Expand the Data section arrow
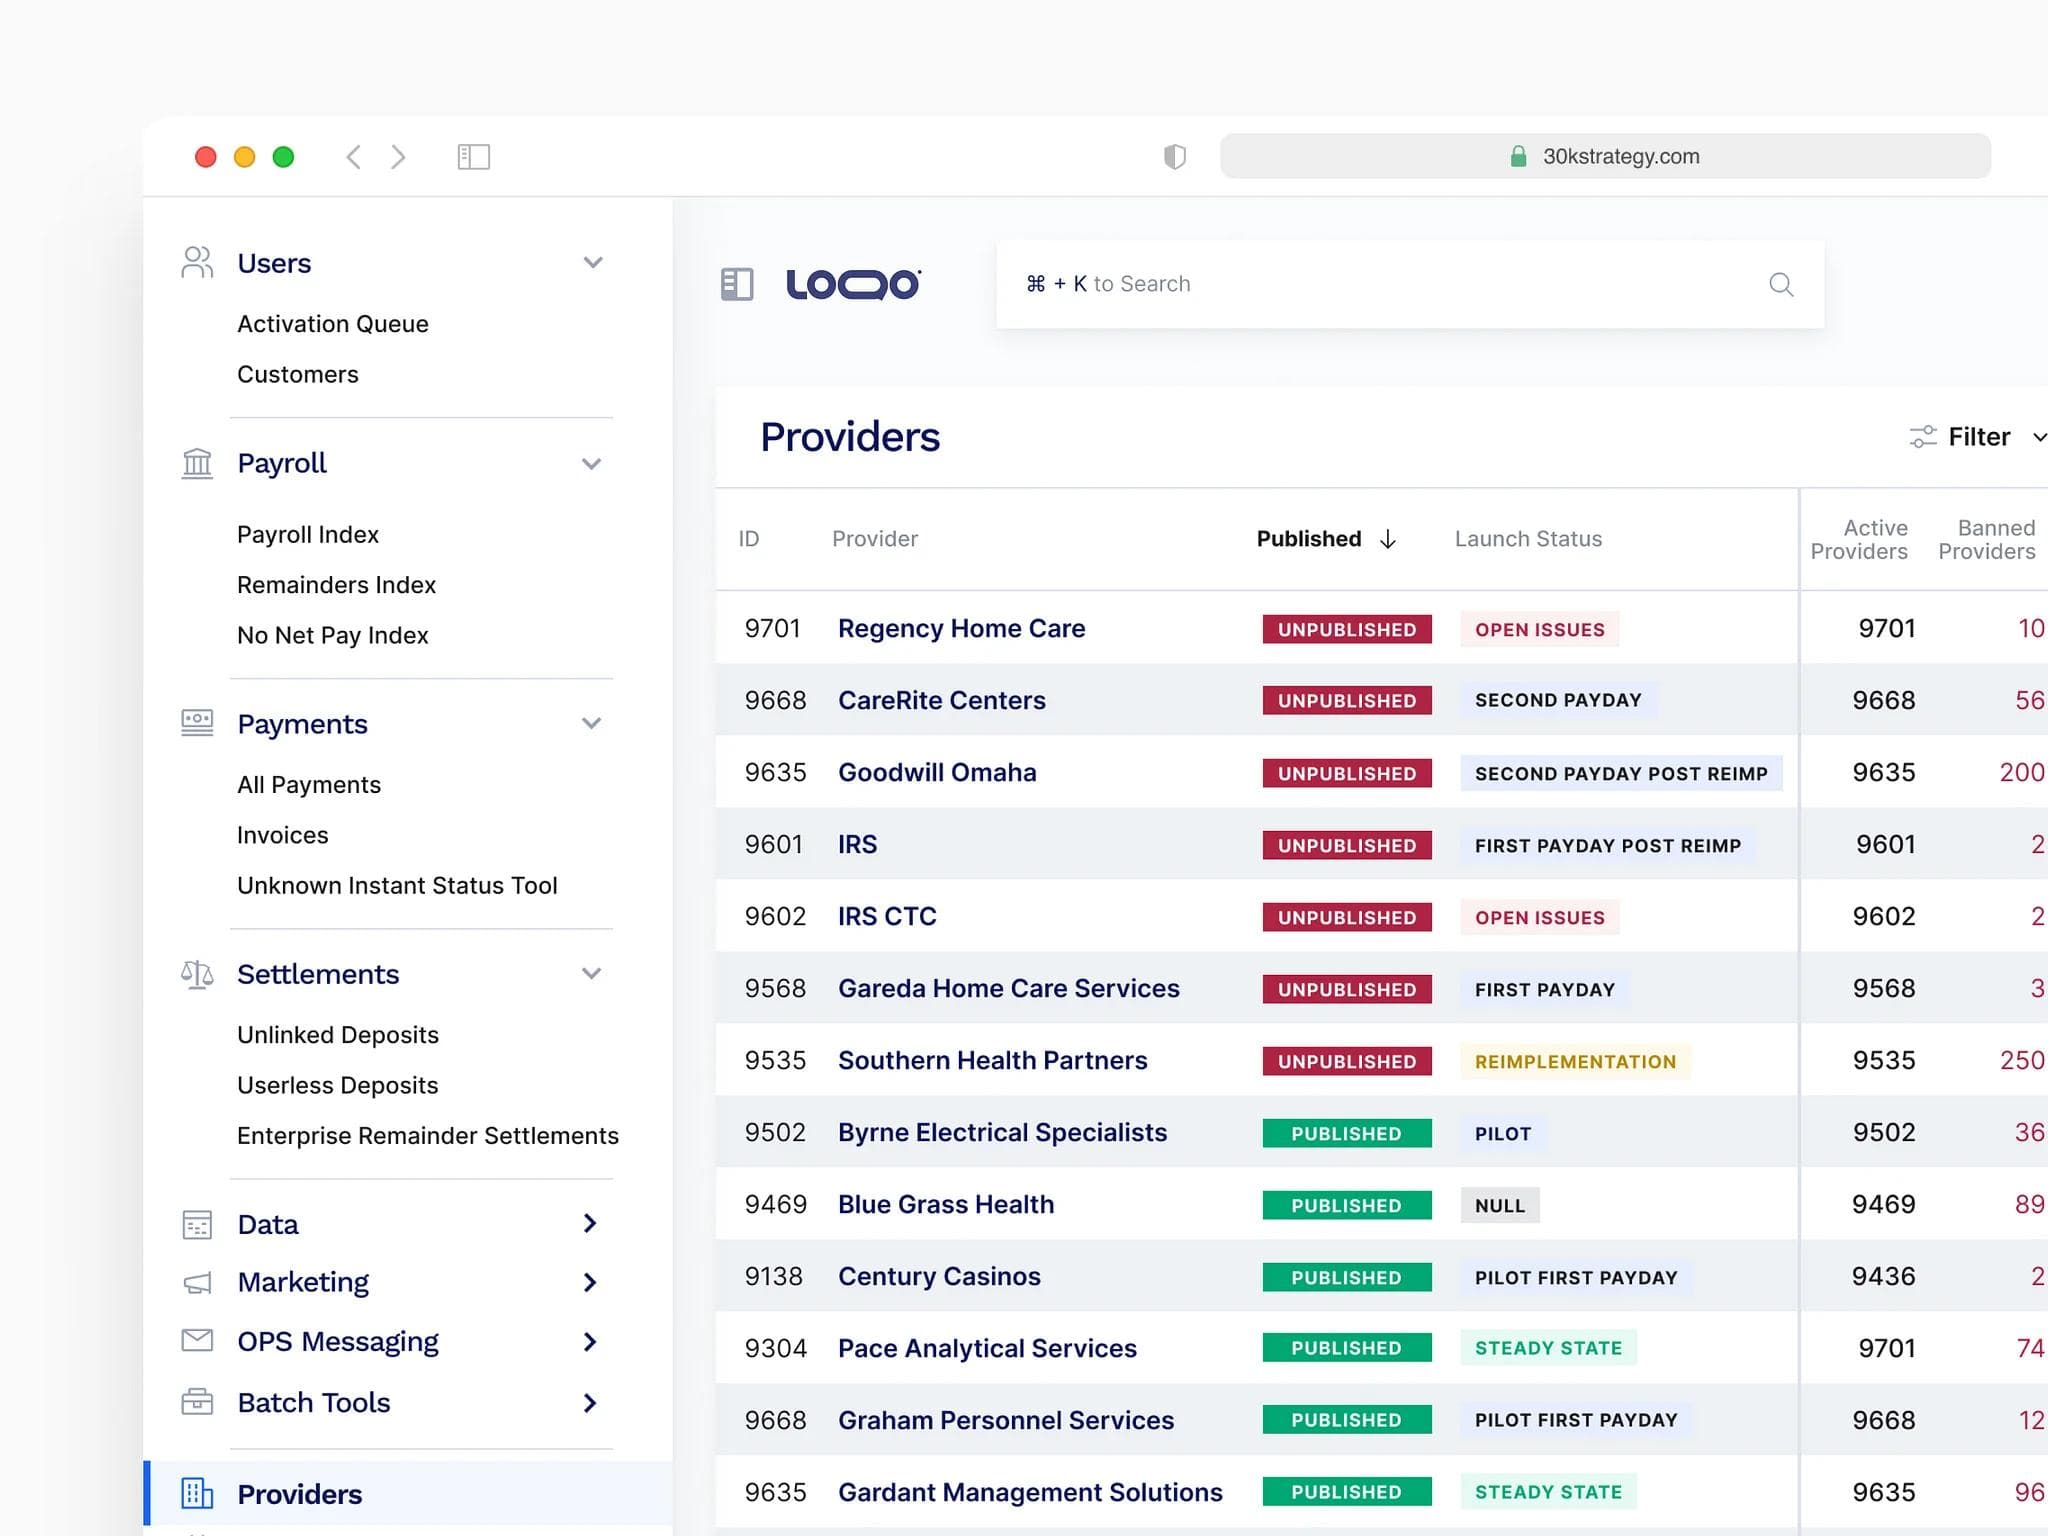The image size is (2048, 1536). tap(590, 1223)
